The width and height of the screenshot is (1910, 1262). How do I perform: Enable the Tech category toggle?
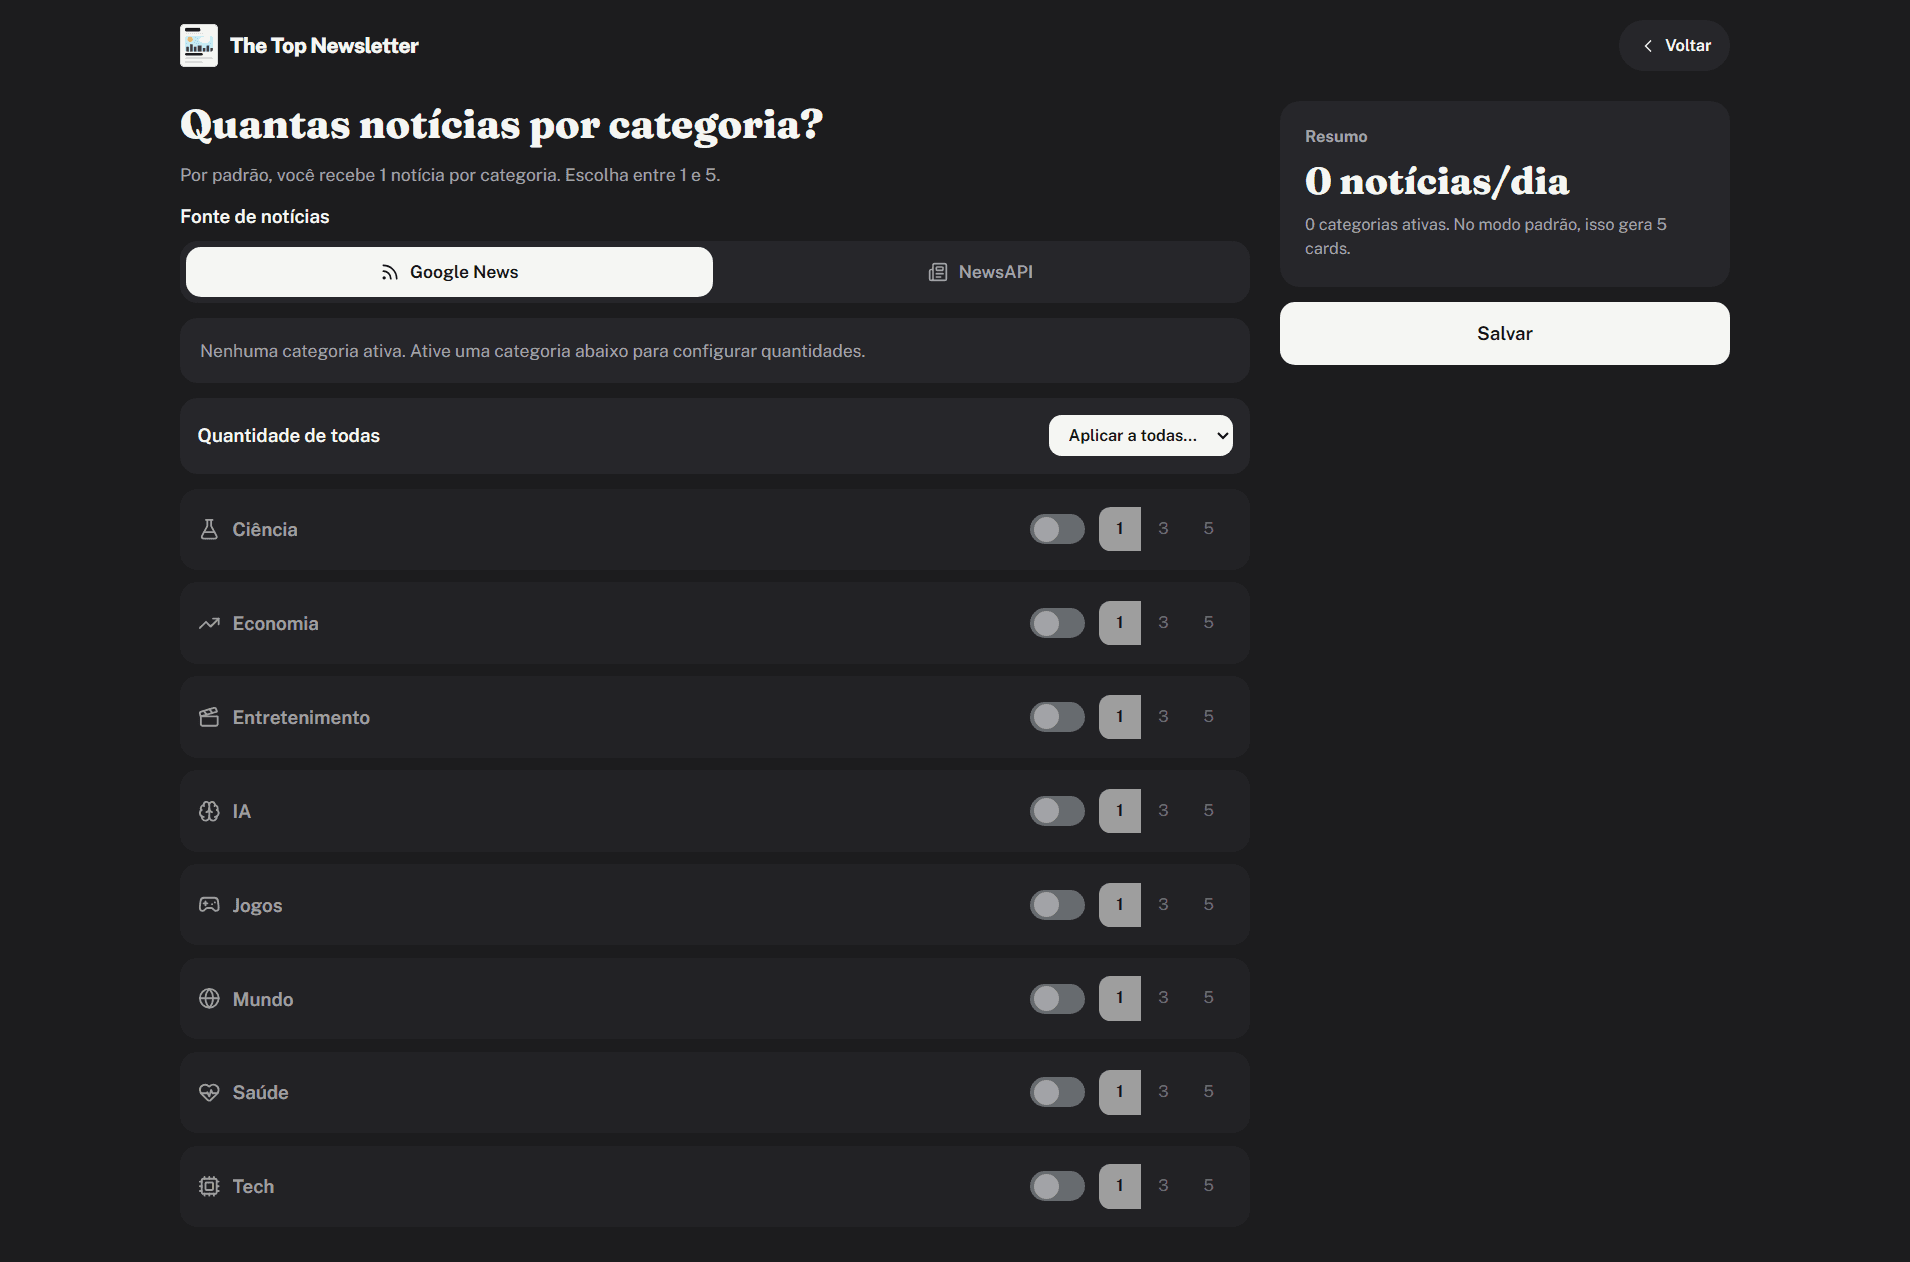click(1057, 1186)
